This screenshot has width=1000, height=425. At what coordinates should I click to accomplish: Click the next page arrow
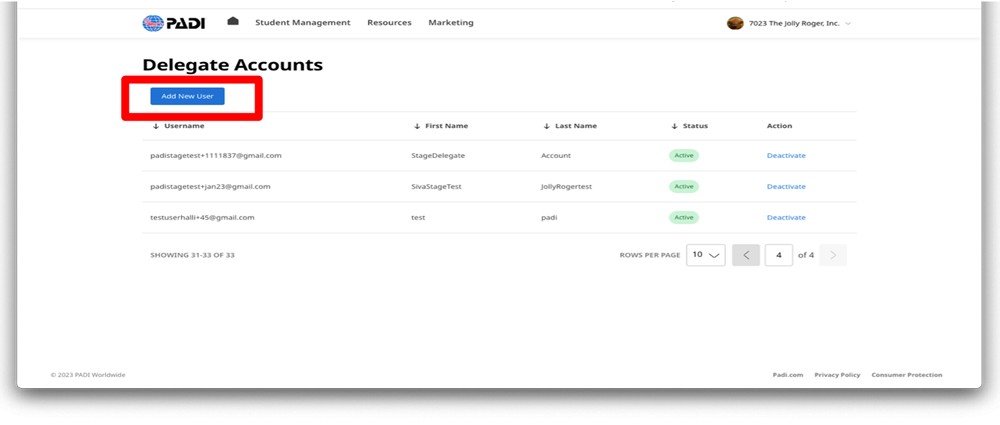click(x=833, y=255)
